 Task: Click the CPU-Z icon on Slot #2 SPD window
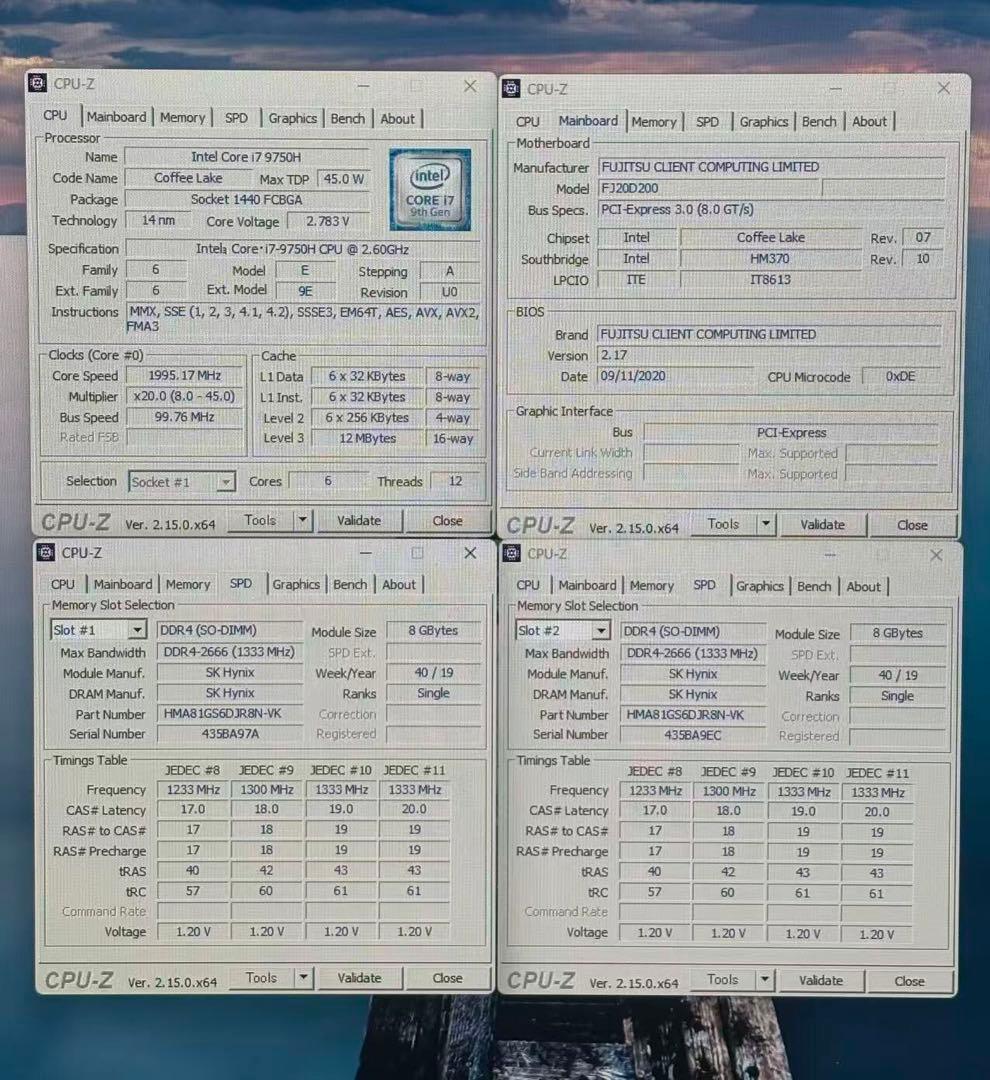click(x=511, y=555)
